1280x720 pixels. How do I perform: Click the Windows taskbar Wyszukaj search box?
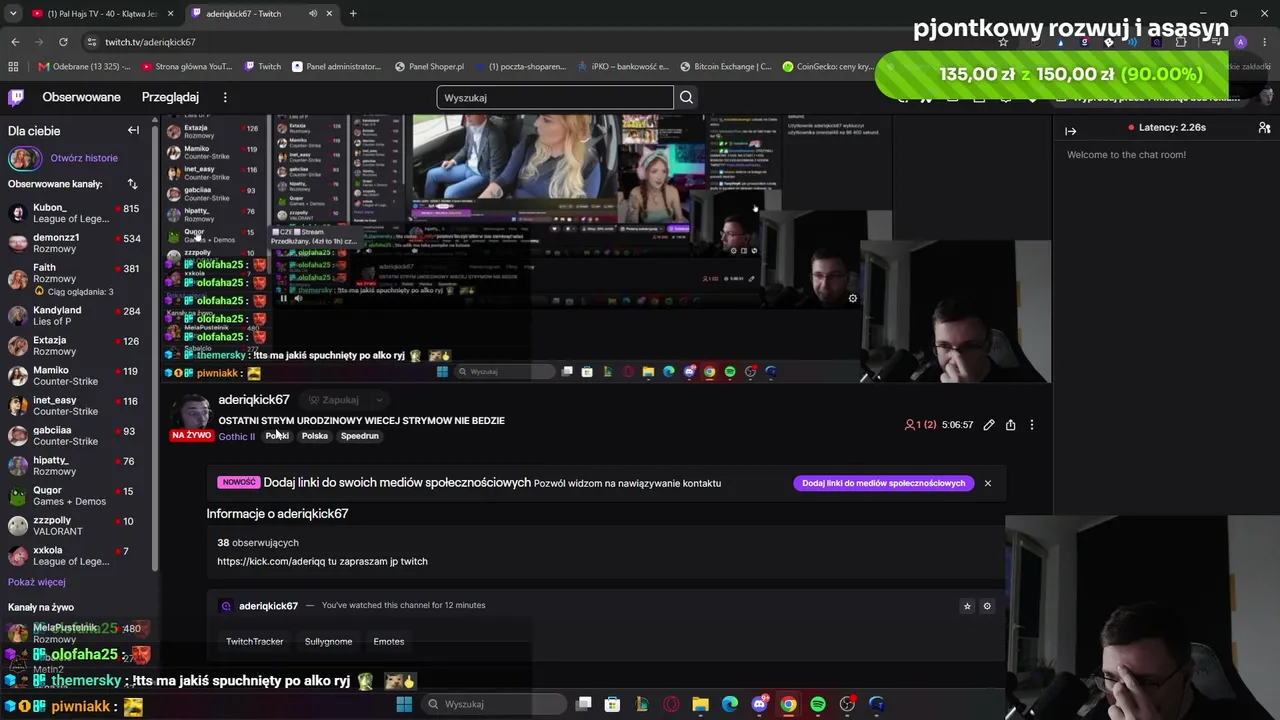[492, 704]
